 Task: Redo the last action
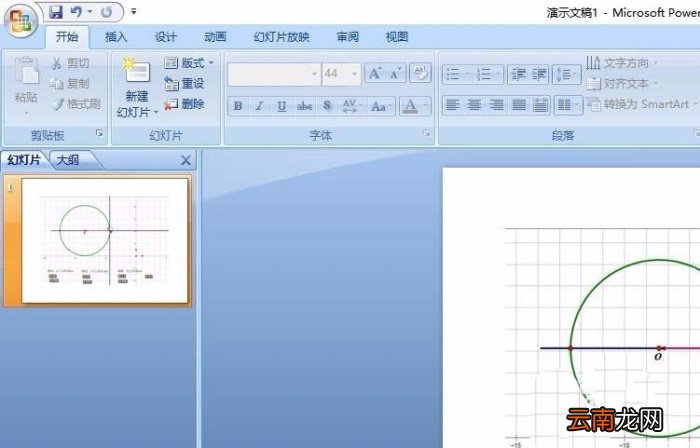(106, 12)
